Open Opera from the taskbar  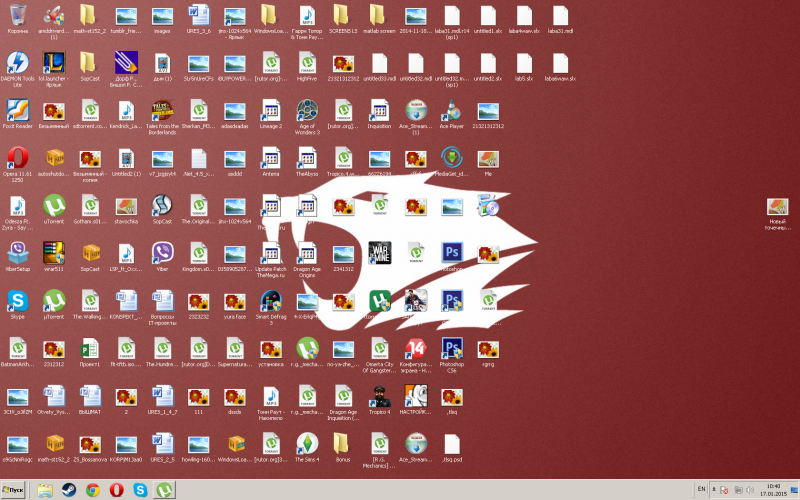point(116,490)
